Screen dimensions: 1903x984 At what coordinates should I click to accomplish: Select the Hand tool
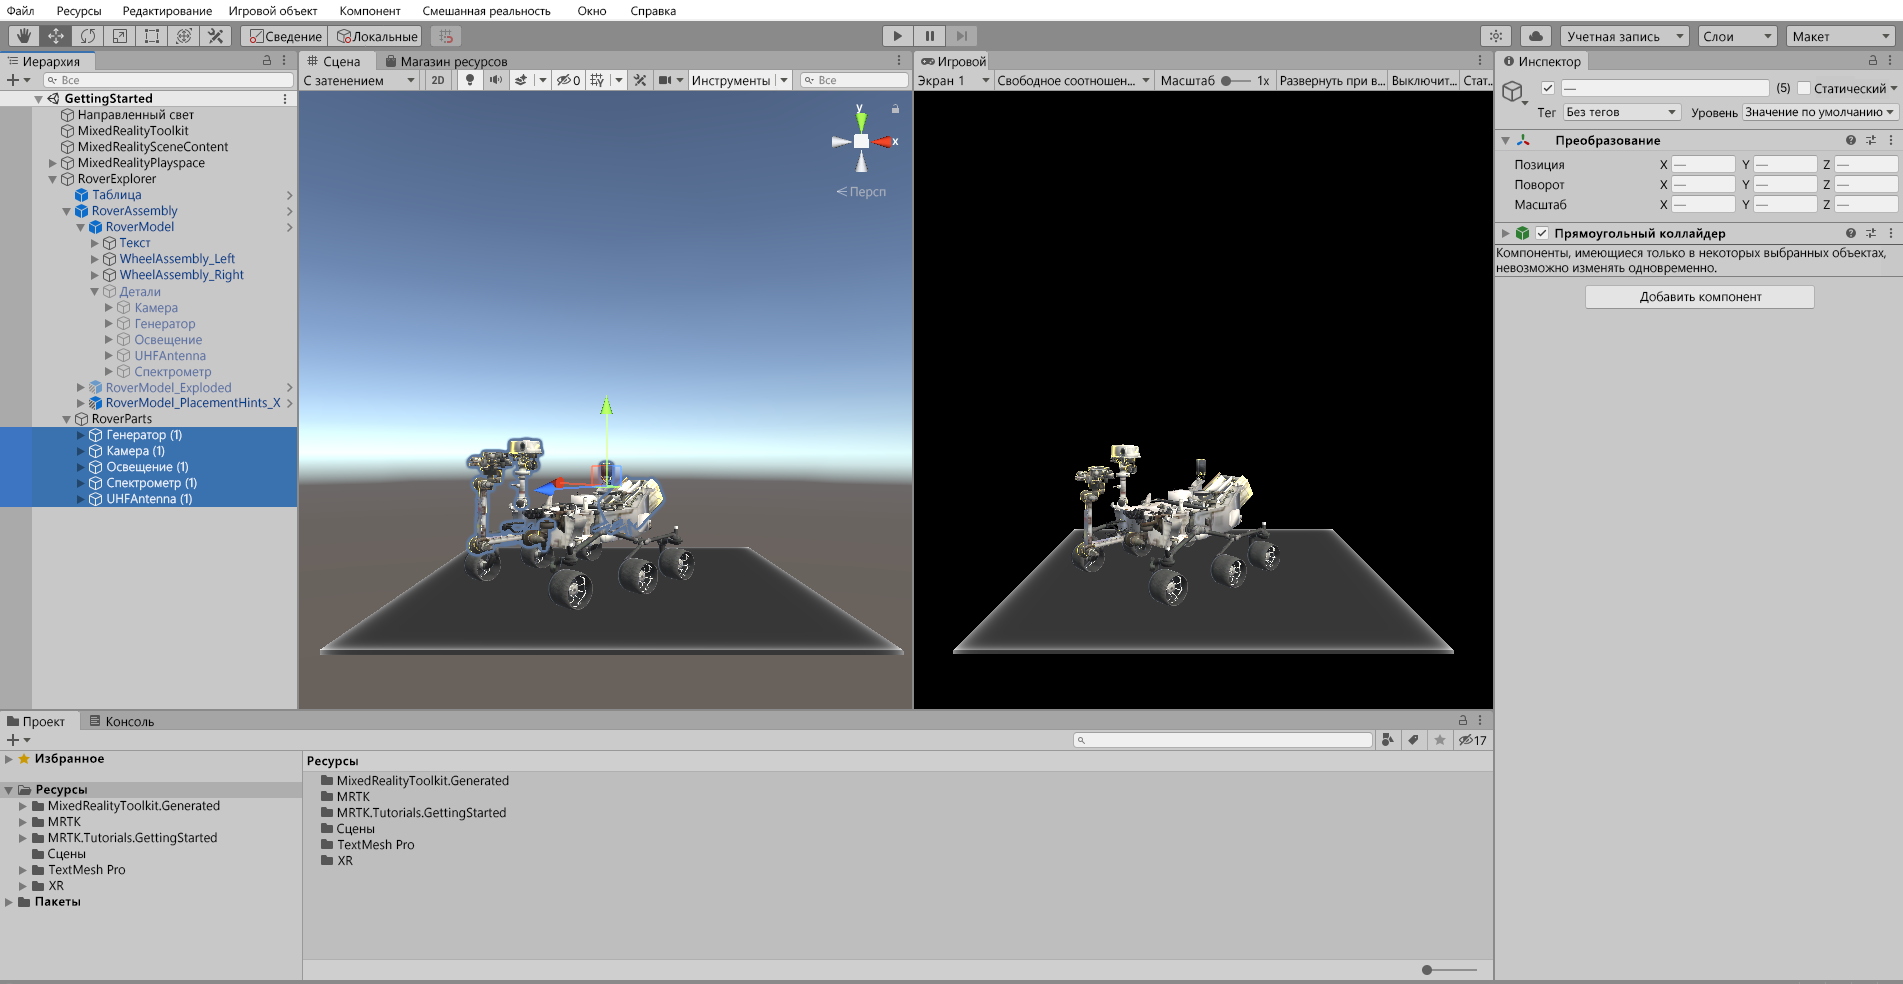tap(24, 36)
